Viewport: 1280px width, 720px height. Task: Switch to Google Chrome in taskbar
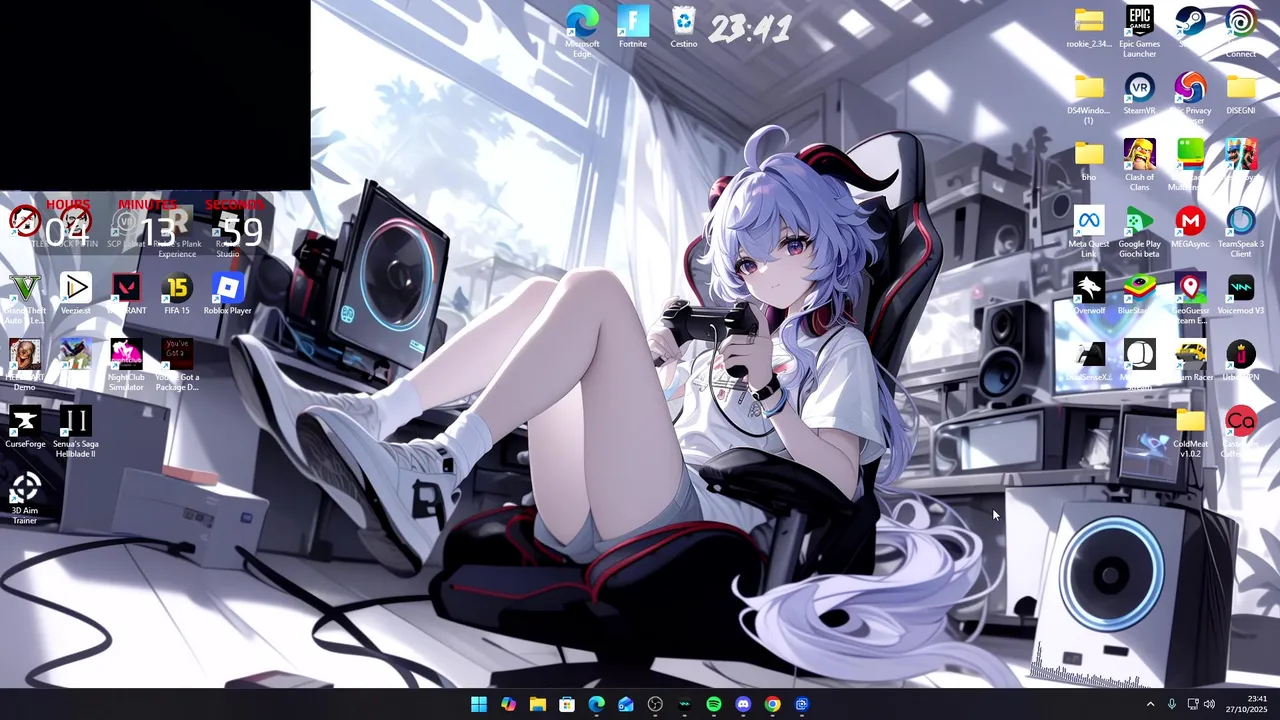pos(772,704)
